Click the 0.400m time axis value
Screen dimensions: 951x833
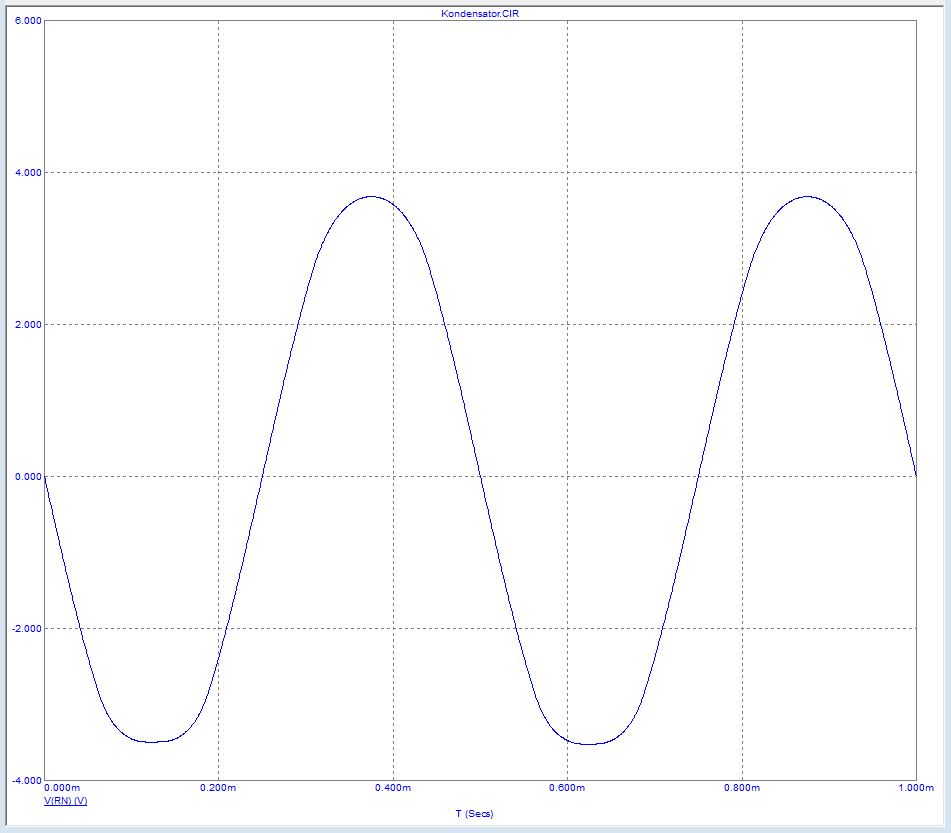pos(393,787)
